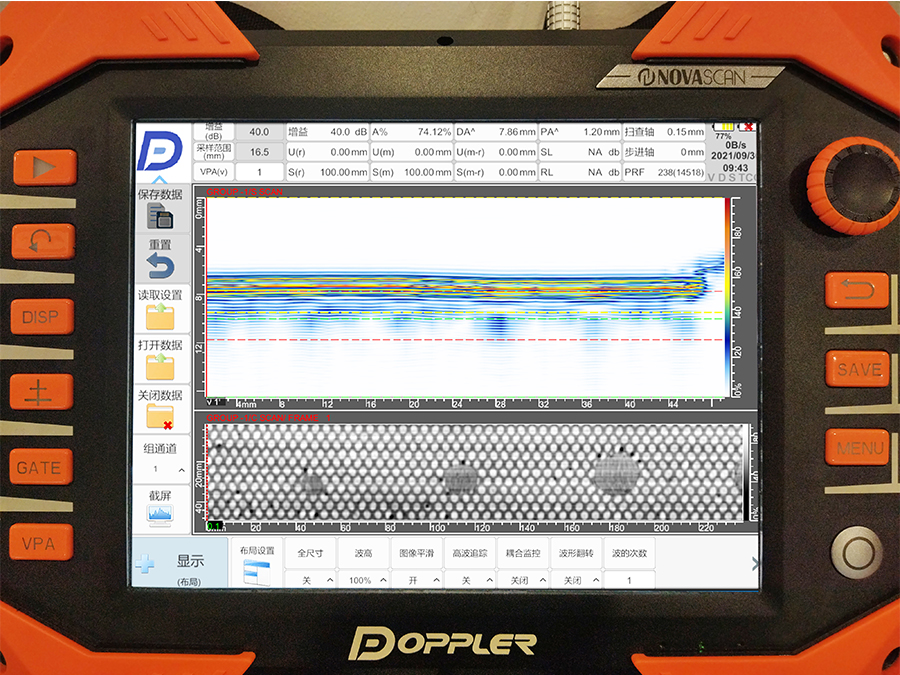900x675 pixels.
Task: Tap the 保存数据 save data icon
Action: click(160, 219)
